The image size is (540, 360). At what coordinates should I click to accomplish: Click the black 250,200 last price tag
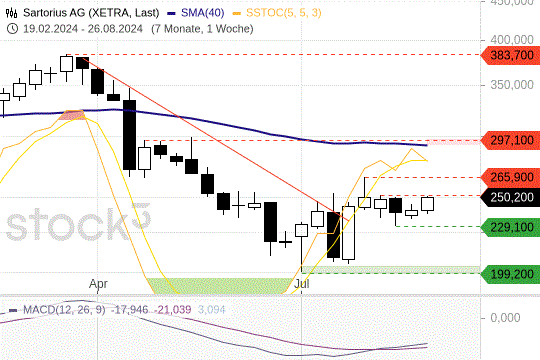pyautogui.click(x=510, y=197)
